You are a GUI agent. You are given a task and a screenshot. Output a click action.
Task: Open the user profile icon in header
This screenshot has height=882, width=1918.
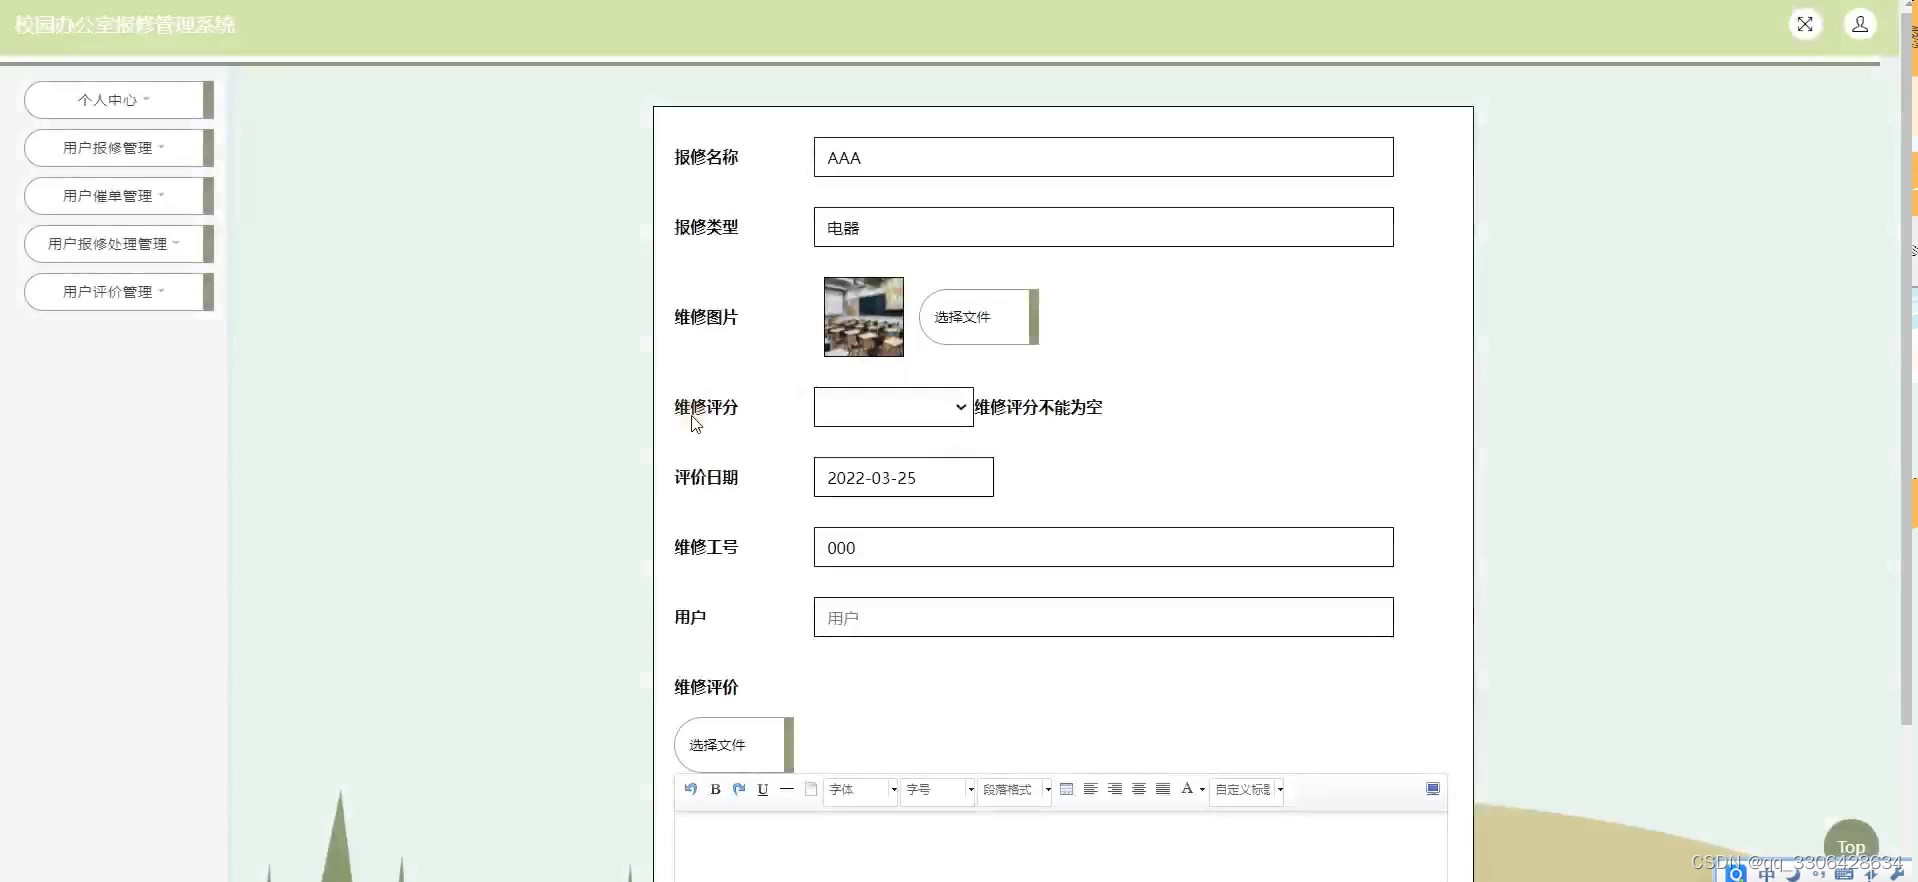(1860, 24)
